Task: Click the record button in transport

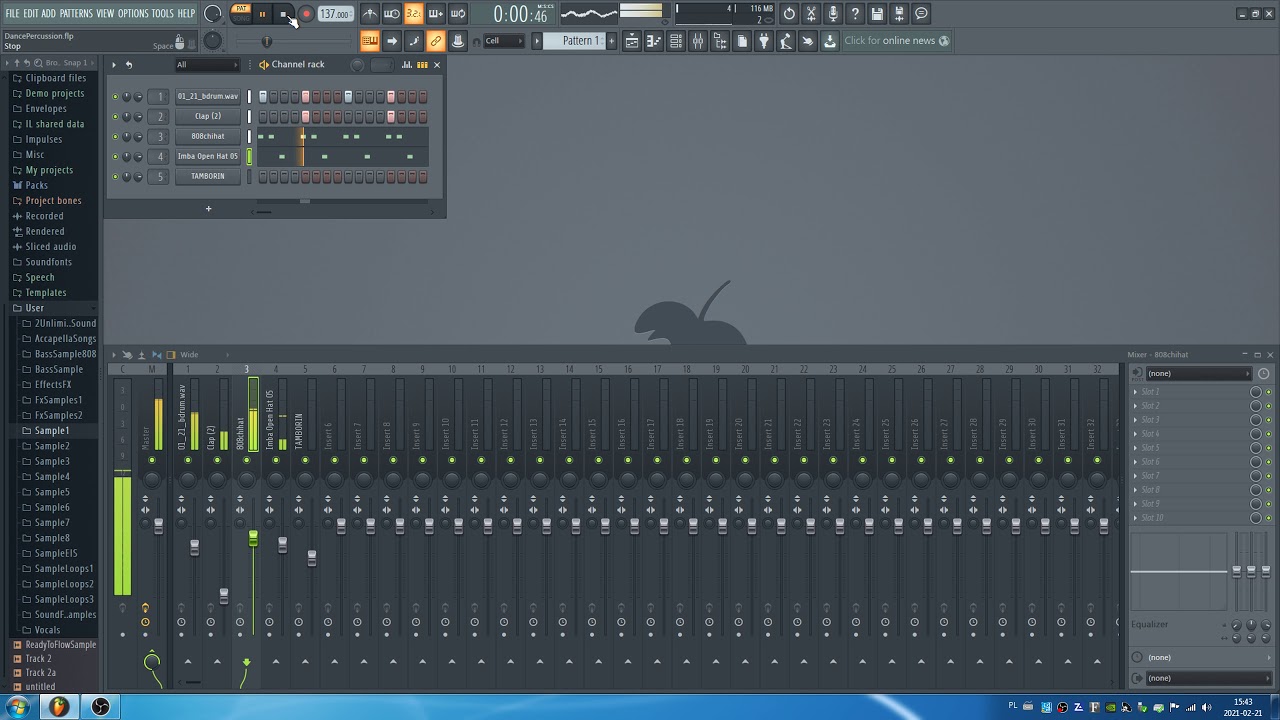Action: [306, 14]
